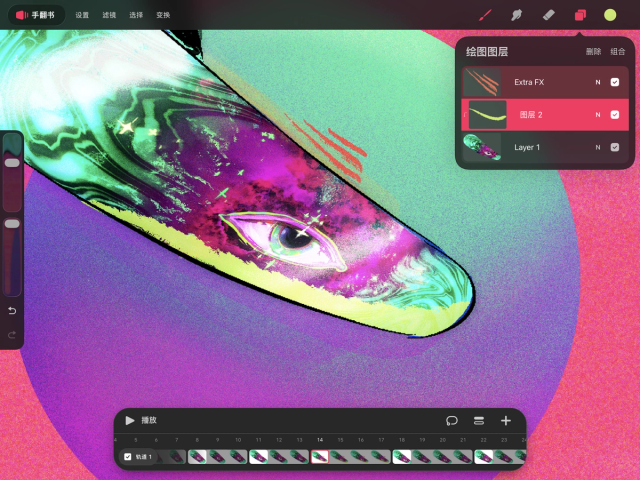Jump to frame number 23 marker

point(504,440)
